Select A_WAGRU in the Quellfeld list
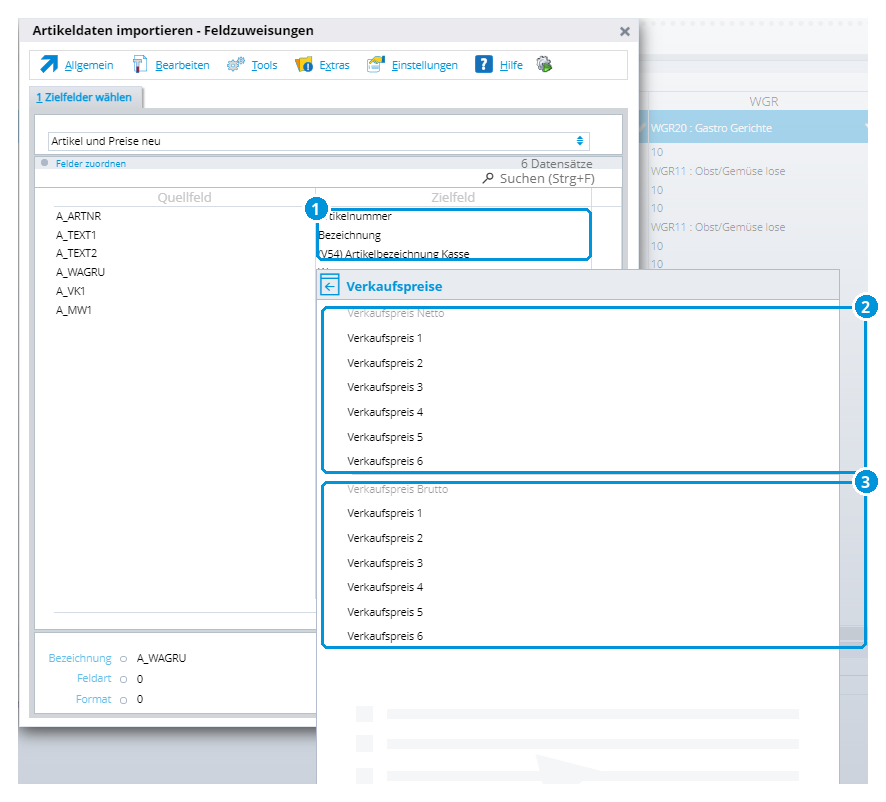Screen dimensions: 886x802 (80, 272)
